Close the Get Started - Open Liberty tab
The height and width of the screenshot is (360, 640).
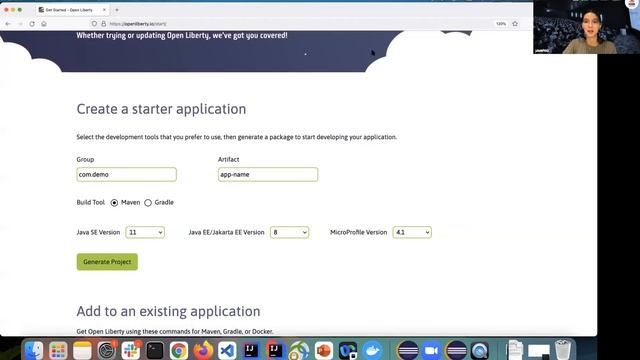pos(104,9)
